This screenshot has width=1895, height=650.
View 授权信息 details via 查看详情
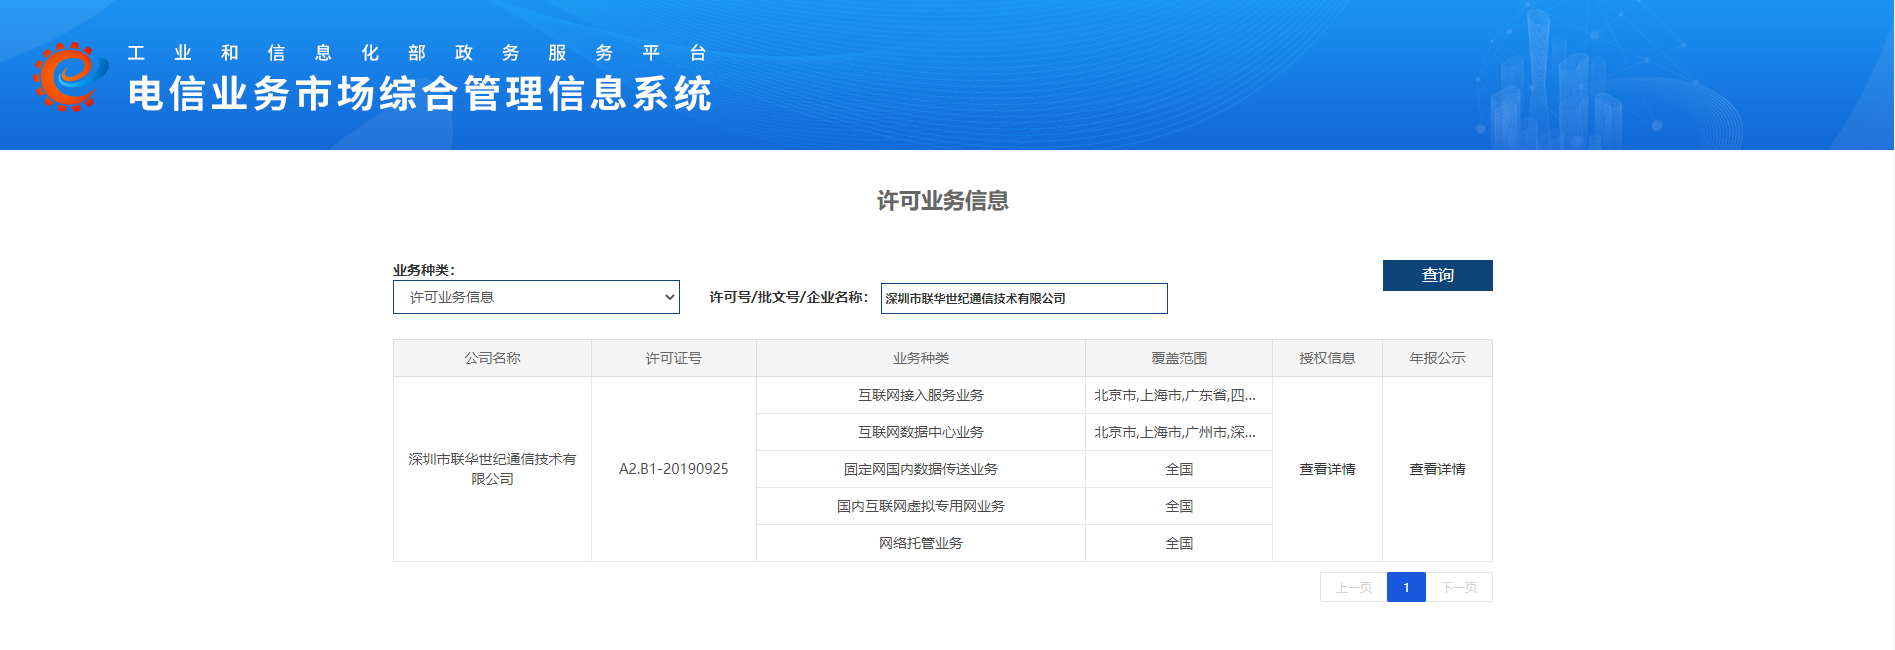pos(1327,469)
